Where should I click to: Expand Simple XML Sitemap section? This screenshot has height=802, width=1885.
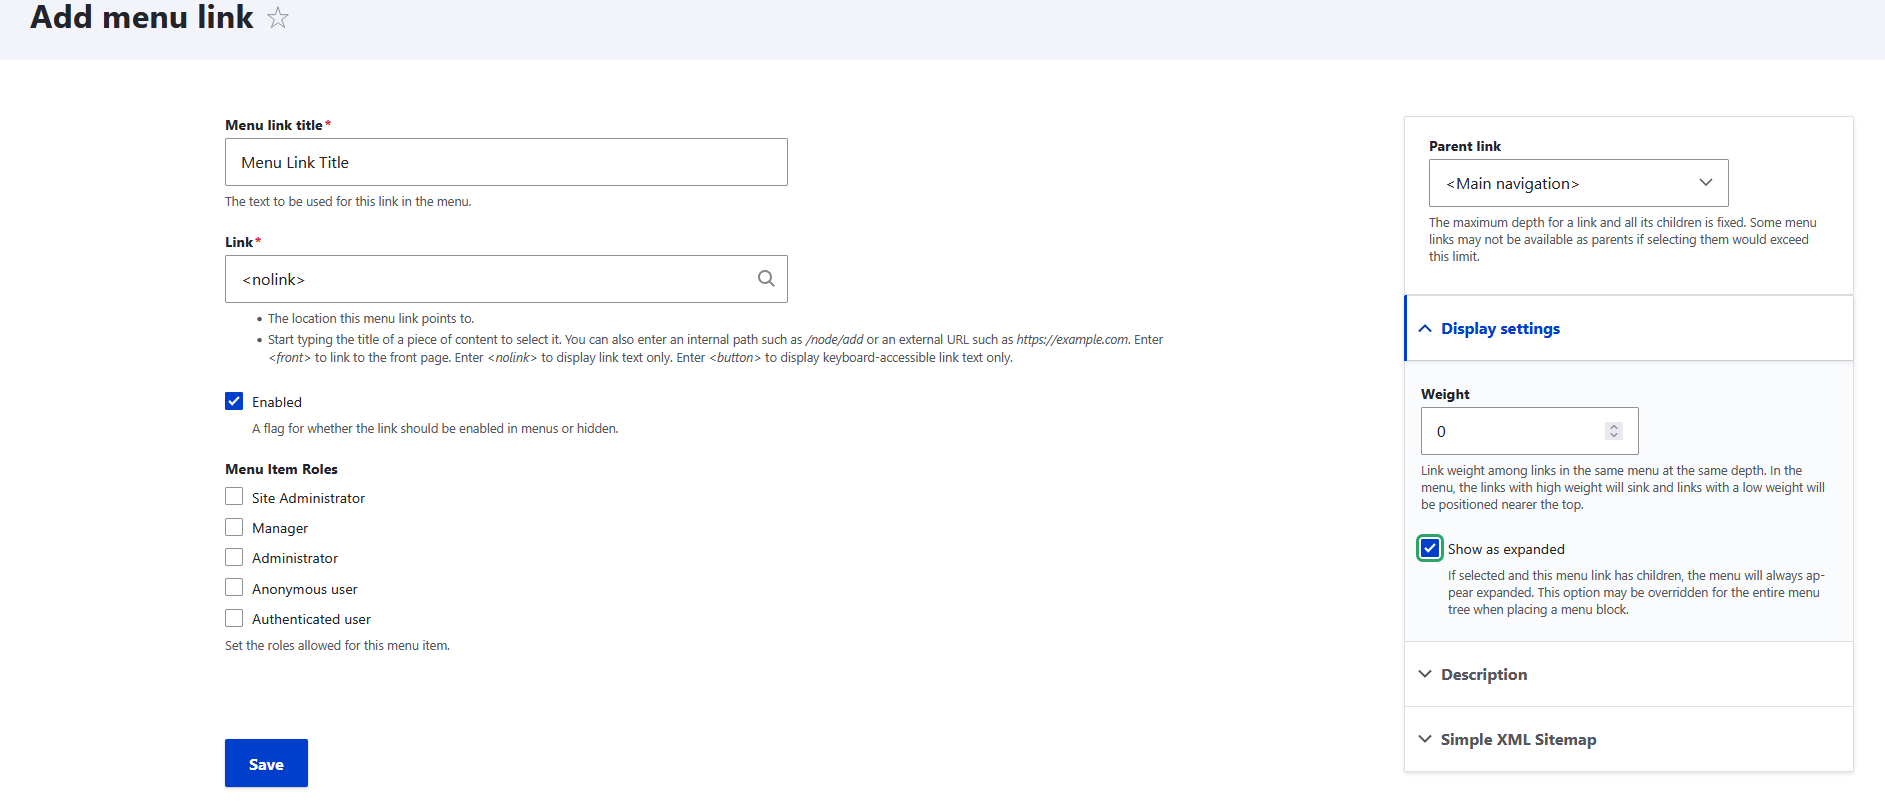pos(1629,739)
